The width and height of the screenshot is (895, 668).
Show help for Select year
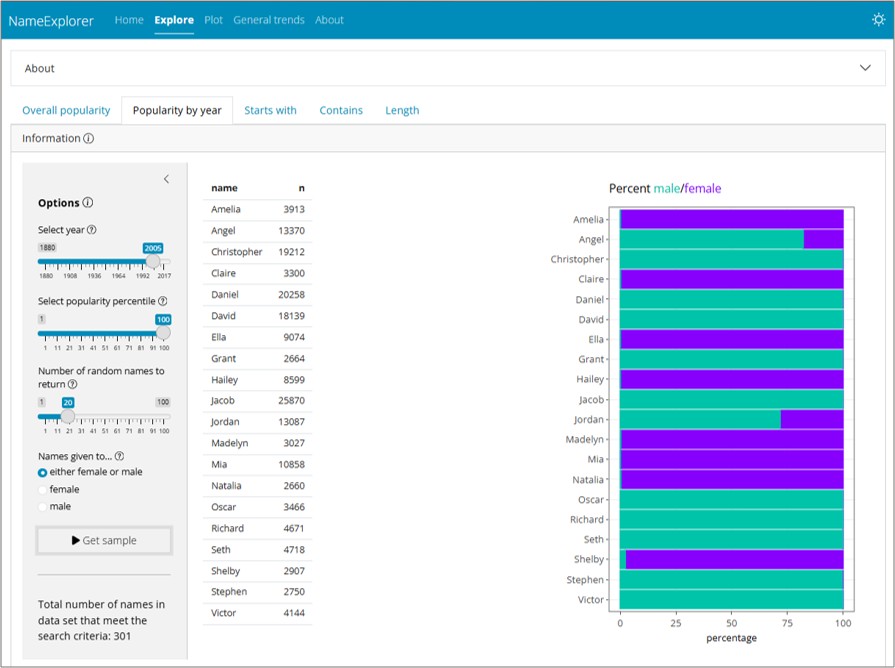click(91, 230)
